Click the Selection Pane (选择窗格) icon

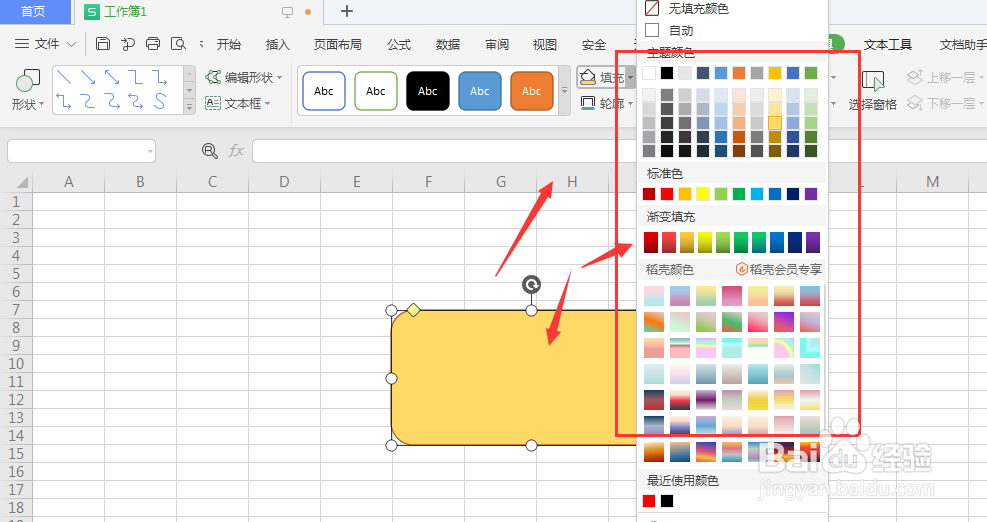click(x=873, y=81)
